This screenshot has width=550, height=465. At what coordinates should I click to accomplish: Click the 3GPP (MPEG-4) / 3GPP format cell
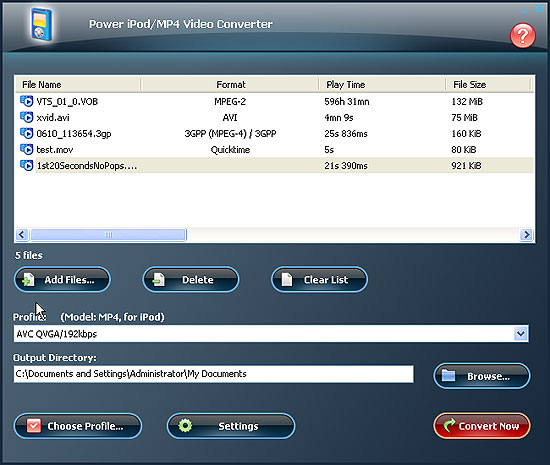230,134
